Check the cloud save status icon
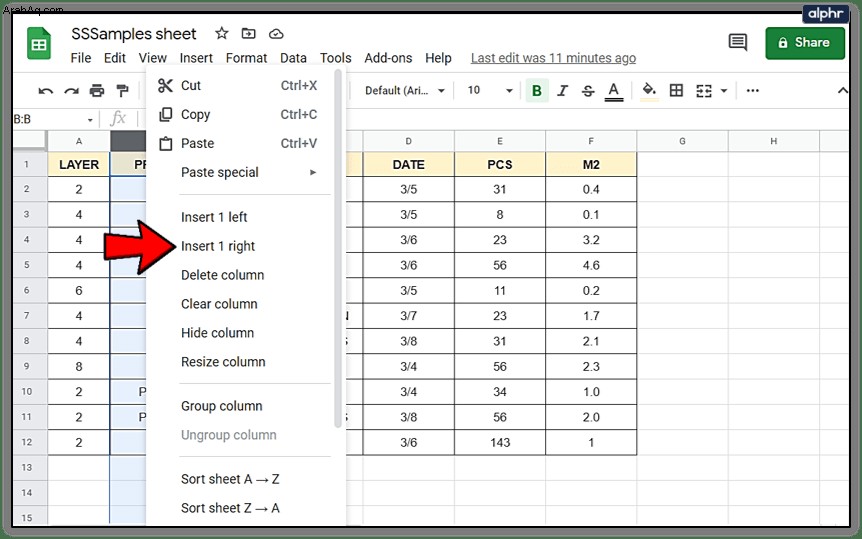 point(276,34)
